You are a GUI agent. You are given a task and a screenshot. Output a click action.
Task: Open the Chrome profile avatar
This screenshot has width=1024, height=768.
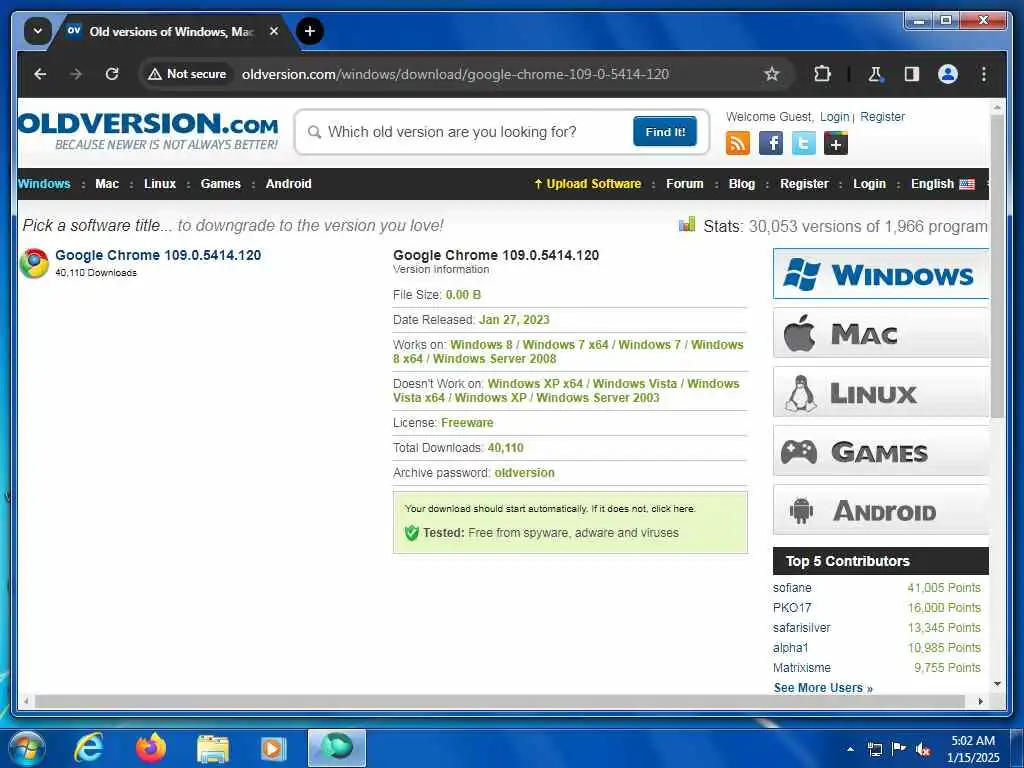948,74
